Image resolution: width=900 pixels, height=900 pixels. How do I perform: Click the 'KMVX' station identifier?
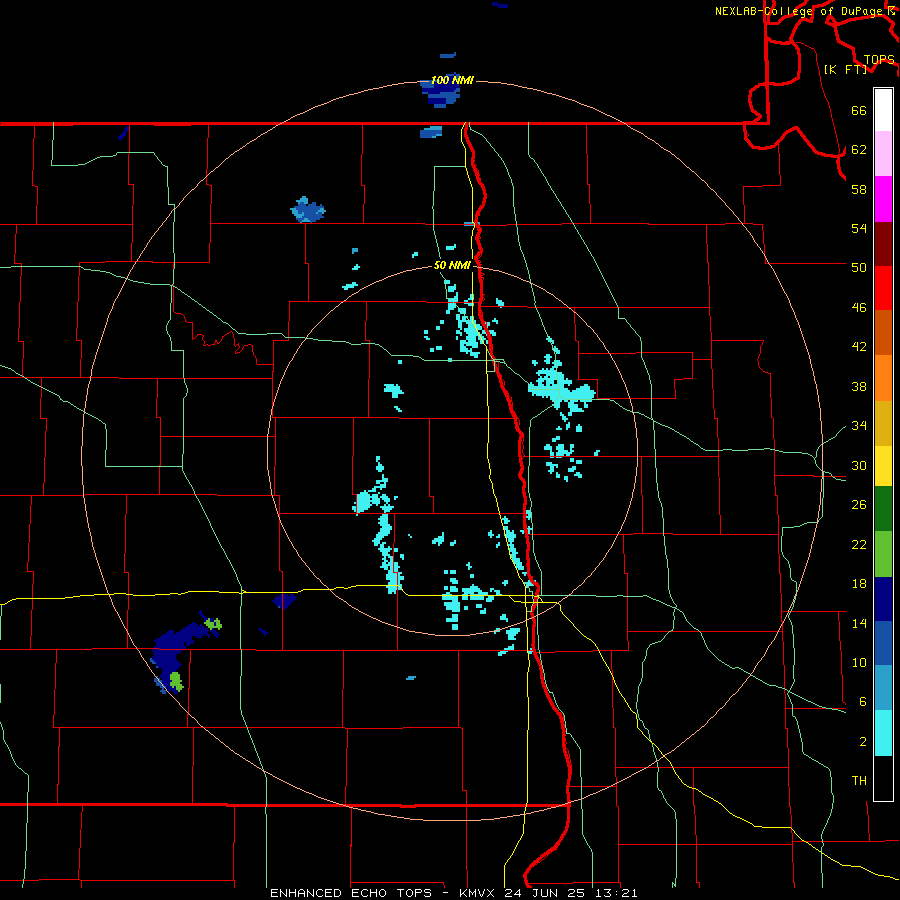(479, 893)
